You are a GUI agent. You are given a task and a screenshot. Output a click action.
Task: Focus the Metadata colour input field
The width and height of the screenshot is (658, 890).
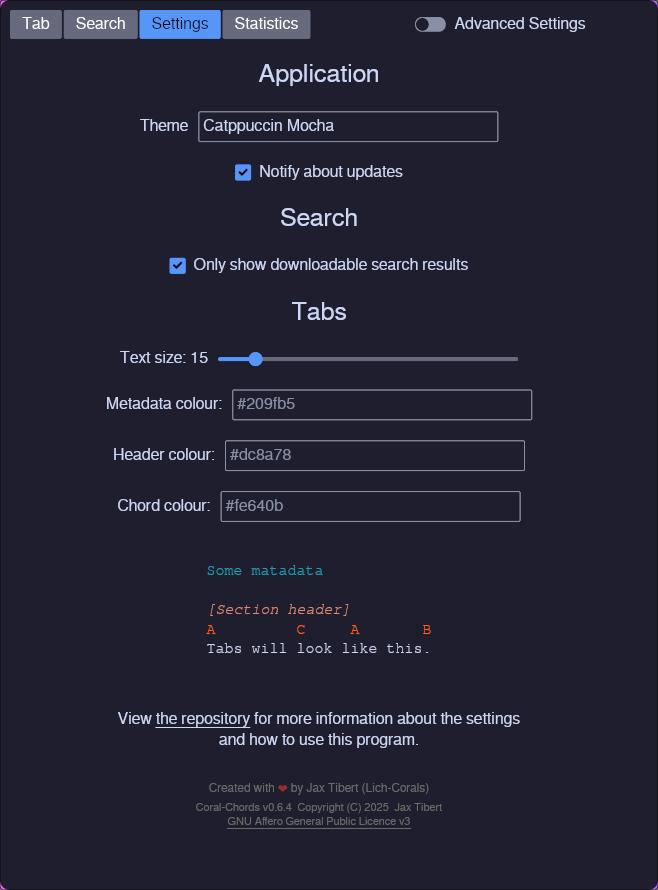(x=381, y=404)
